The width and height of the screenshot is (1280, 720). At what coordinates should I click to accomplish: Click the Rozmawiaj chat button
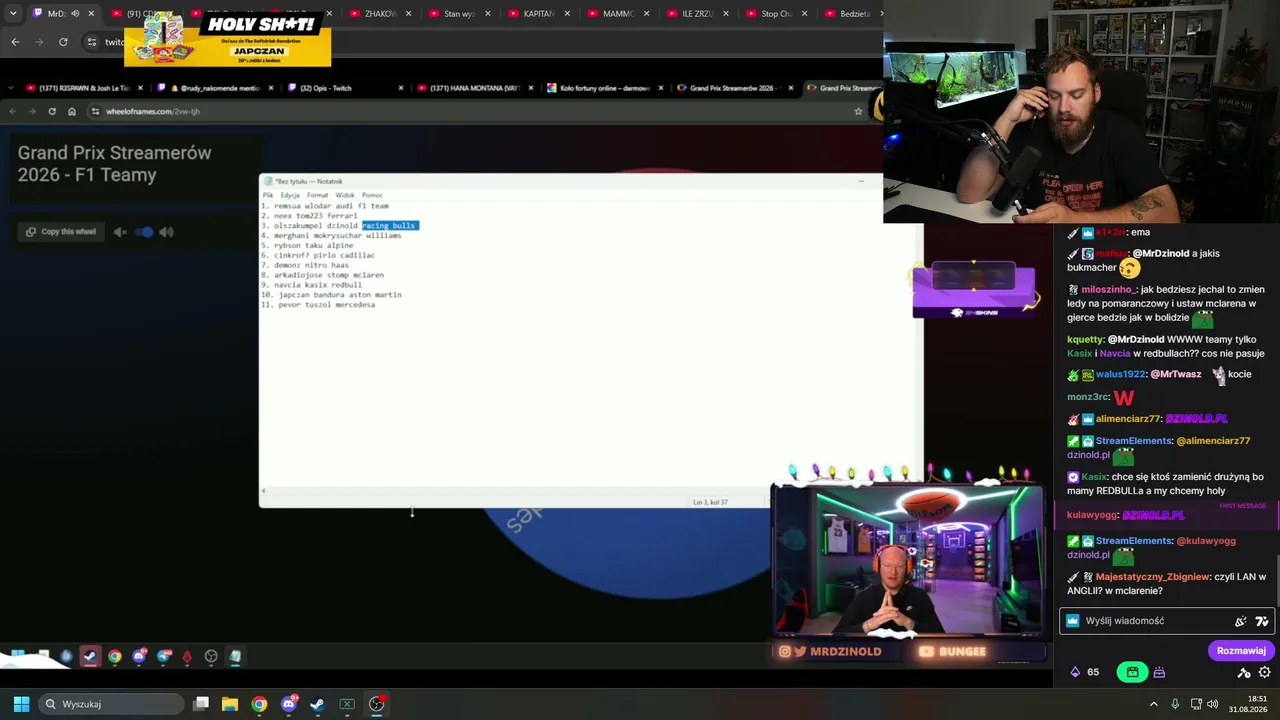click(1241, 651)
